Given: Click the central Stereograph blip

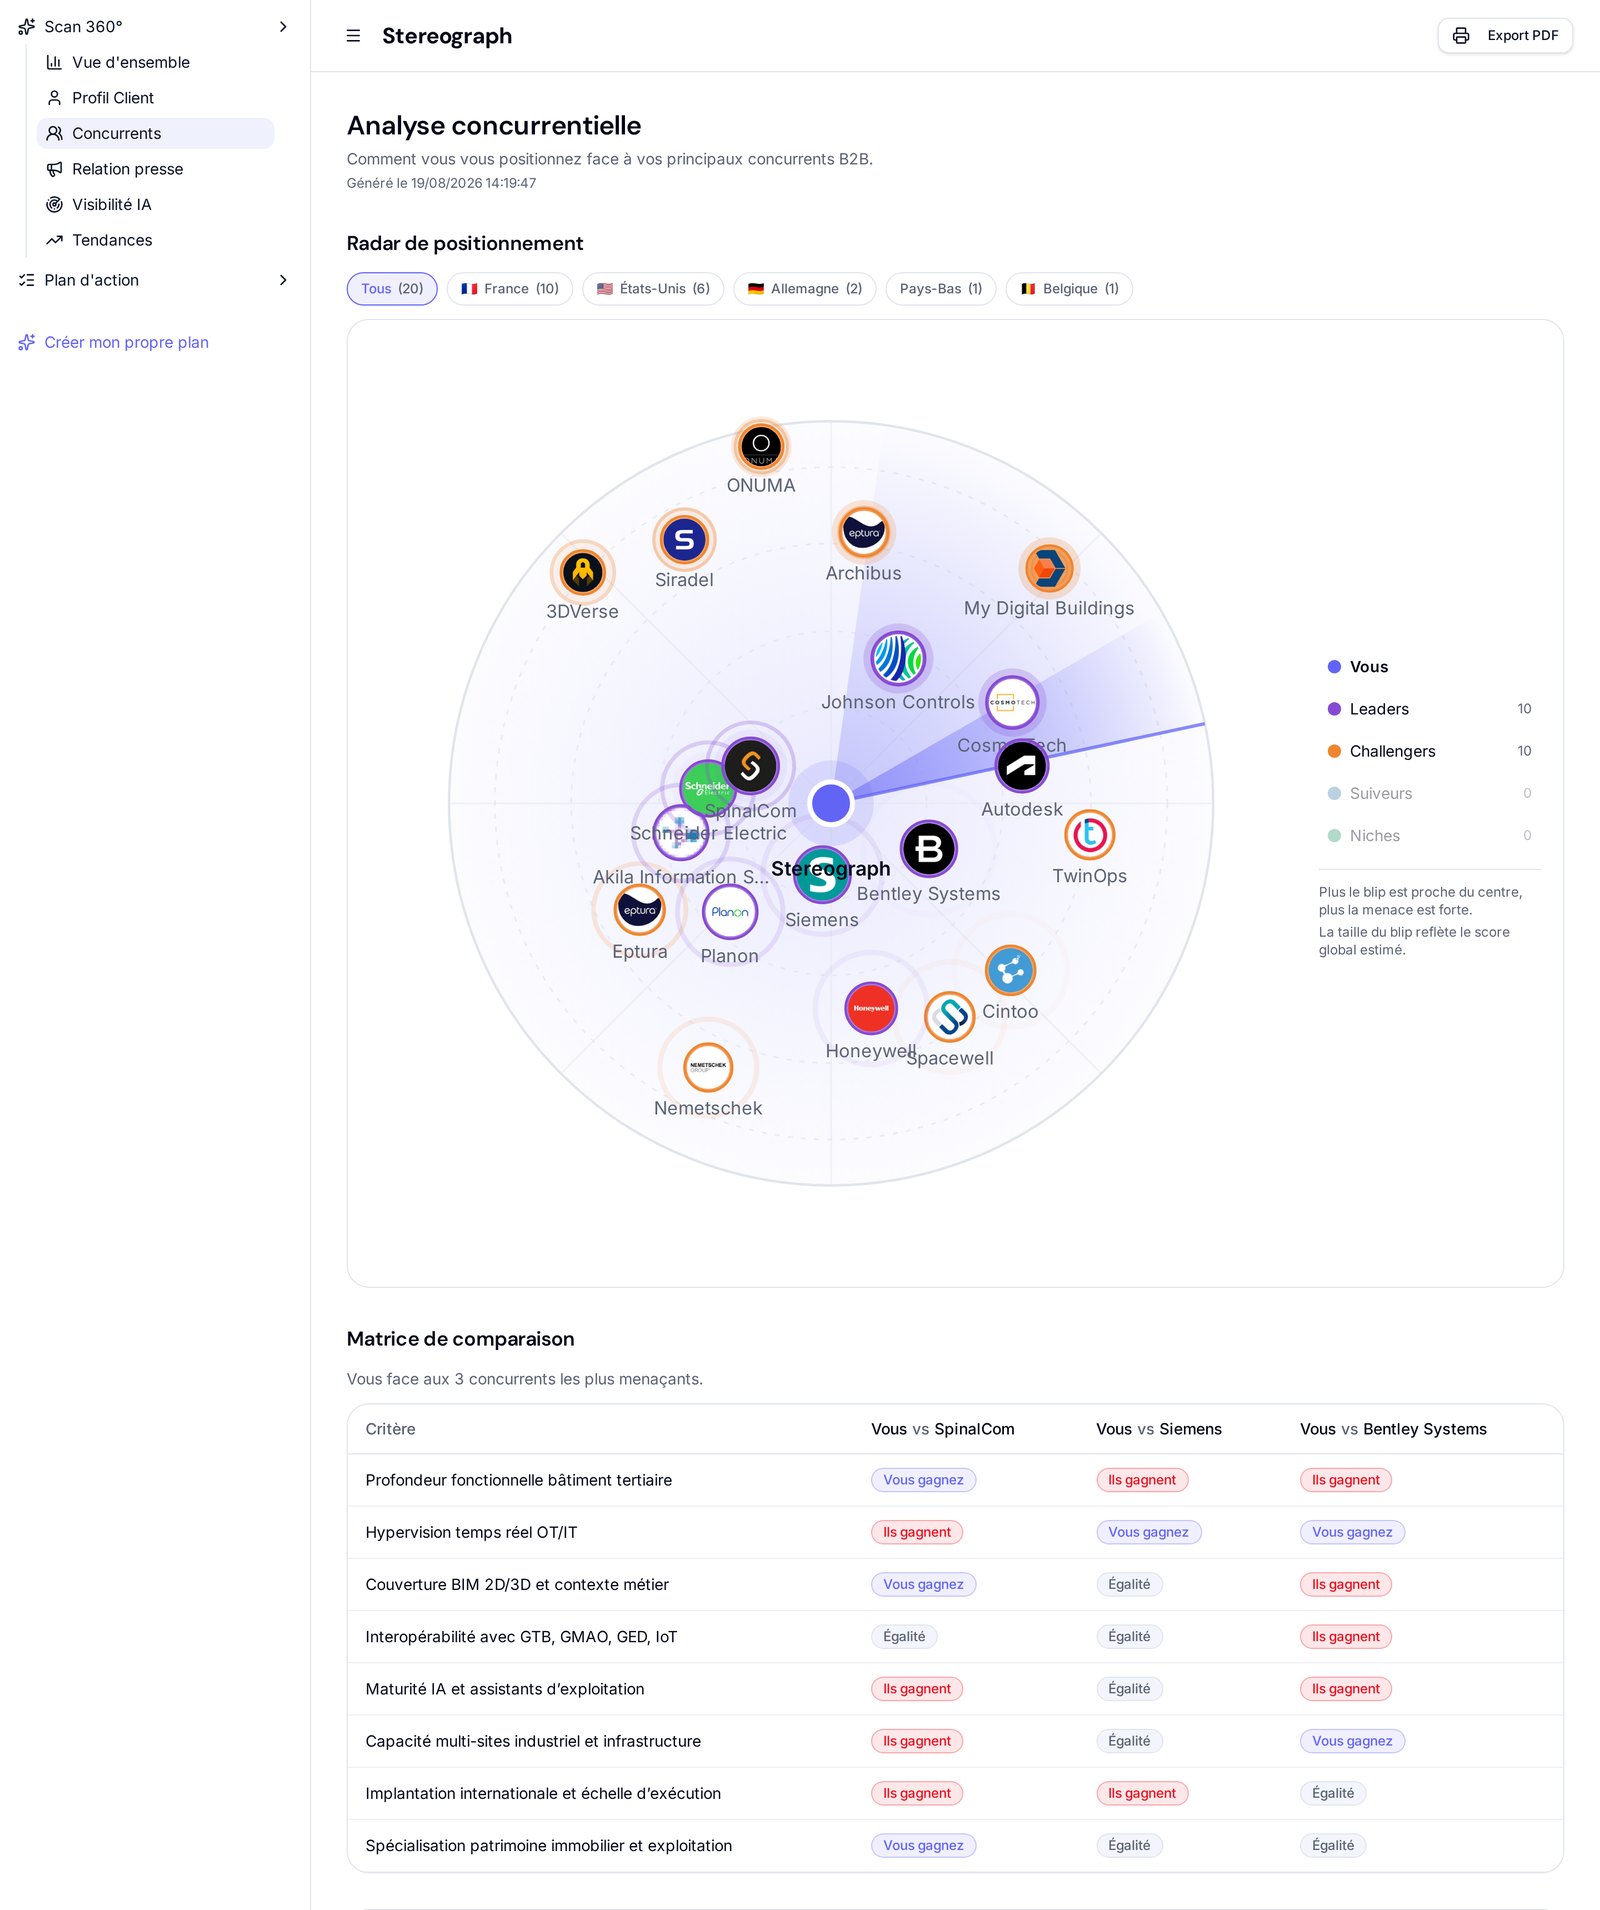Looking at the screenshot, I should point(831,803).
